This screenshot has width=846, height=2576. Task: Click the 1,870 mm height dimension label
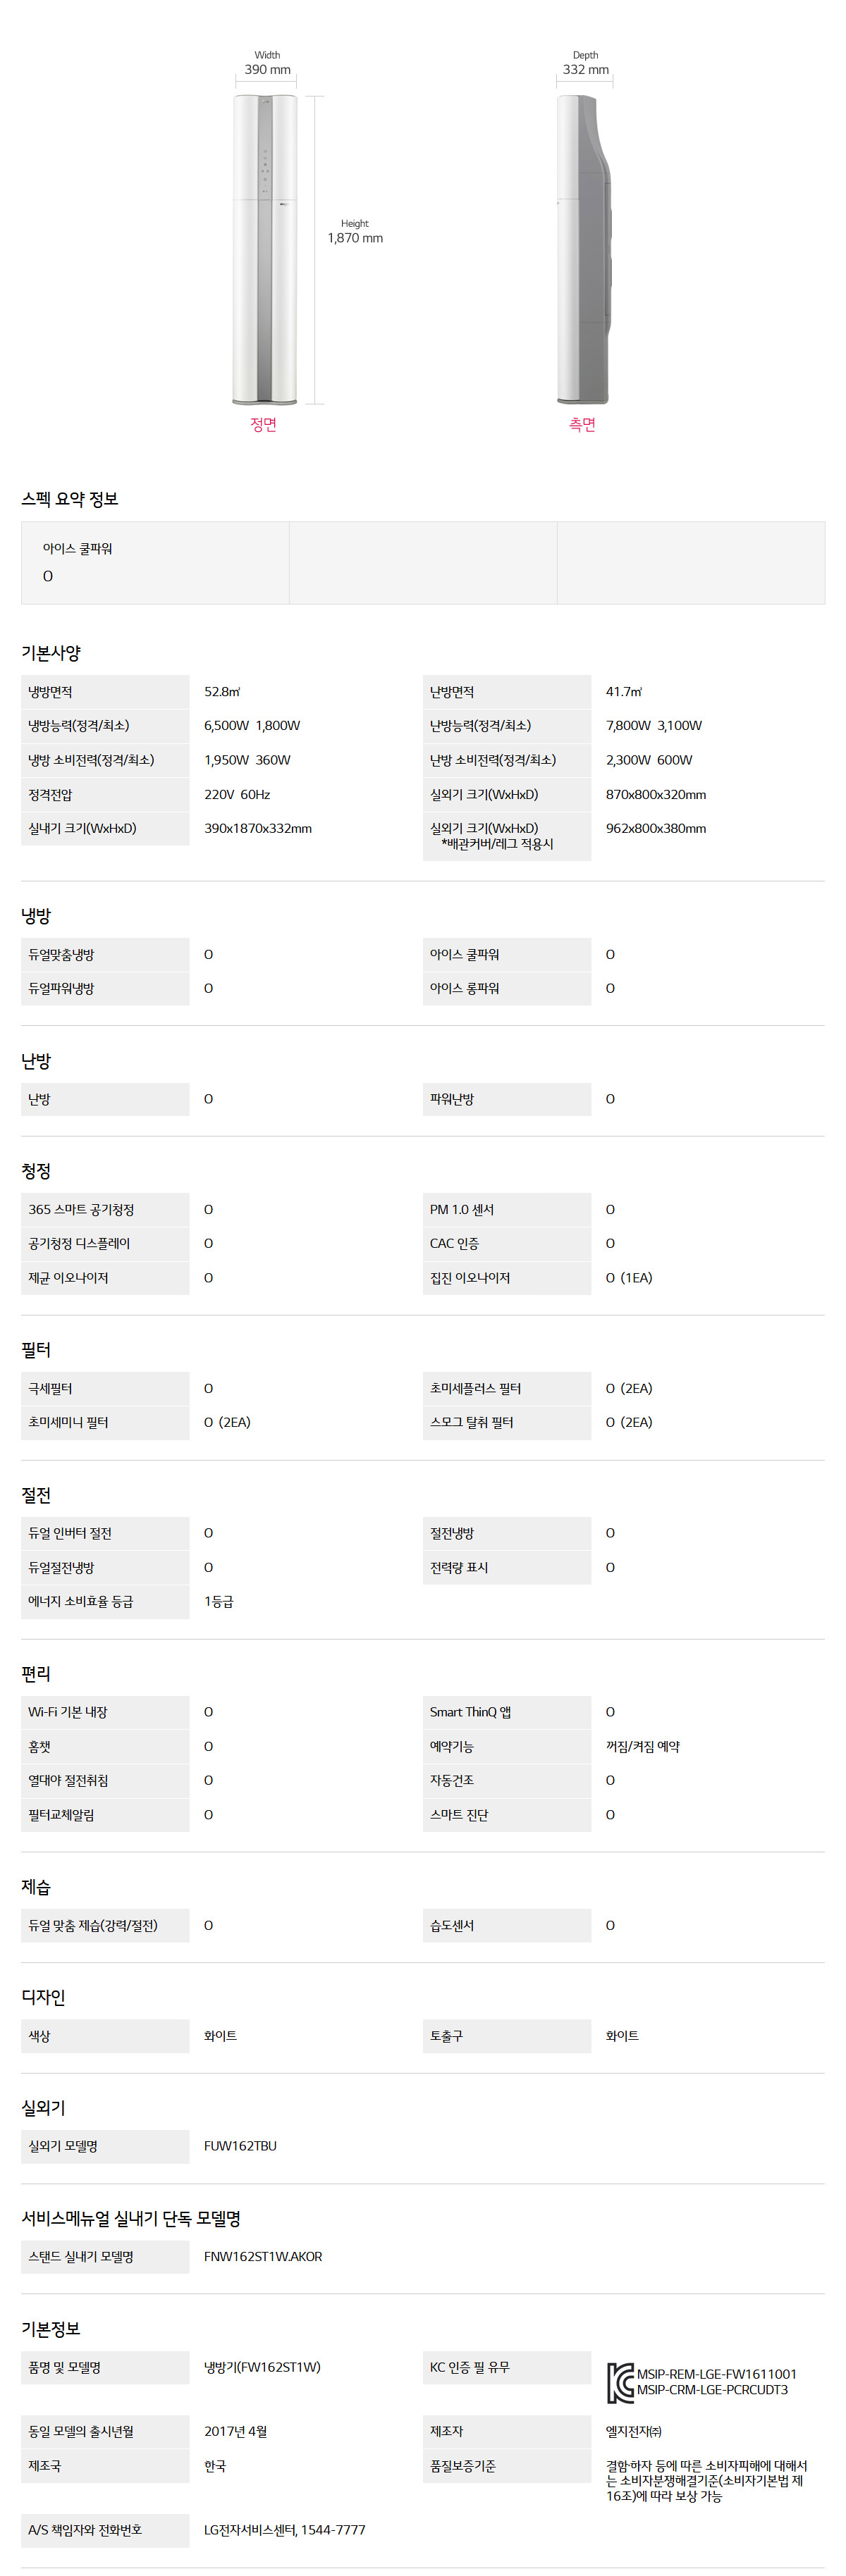click(x=355, y=238)
